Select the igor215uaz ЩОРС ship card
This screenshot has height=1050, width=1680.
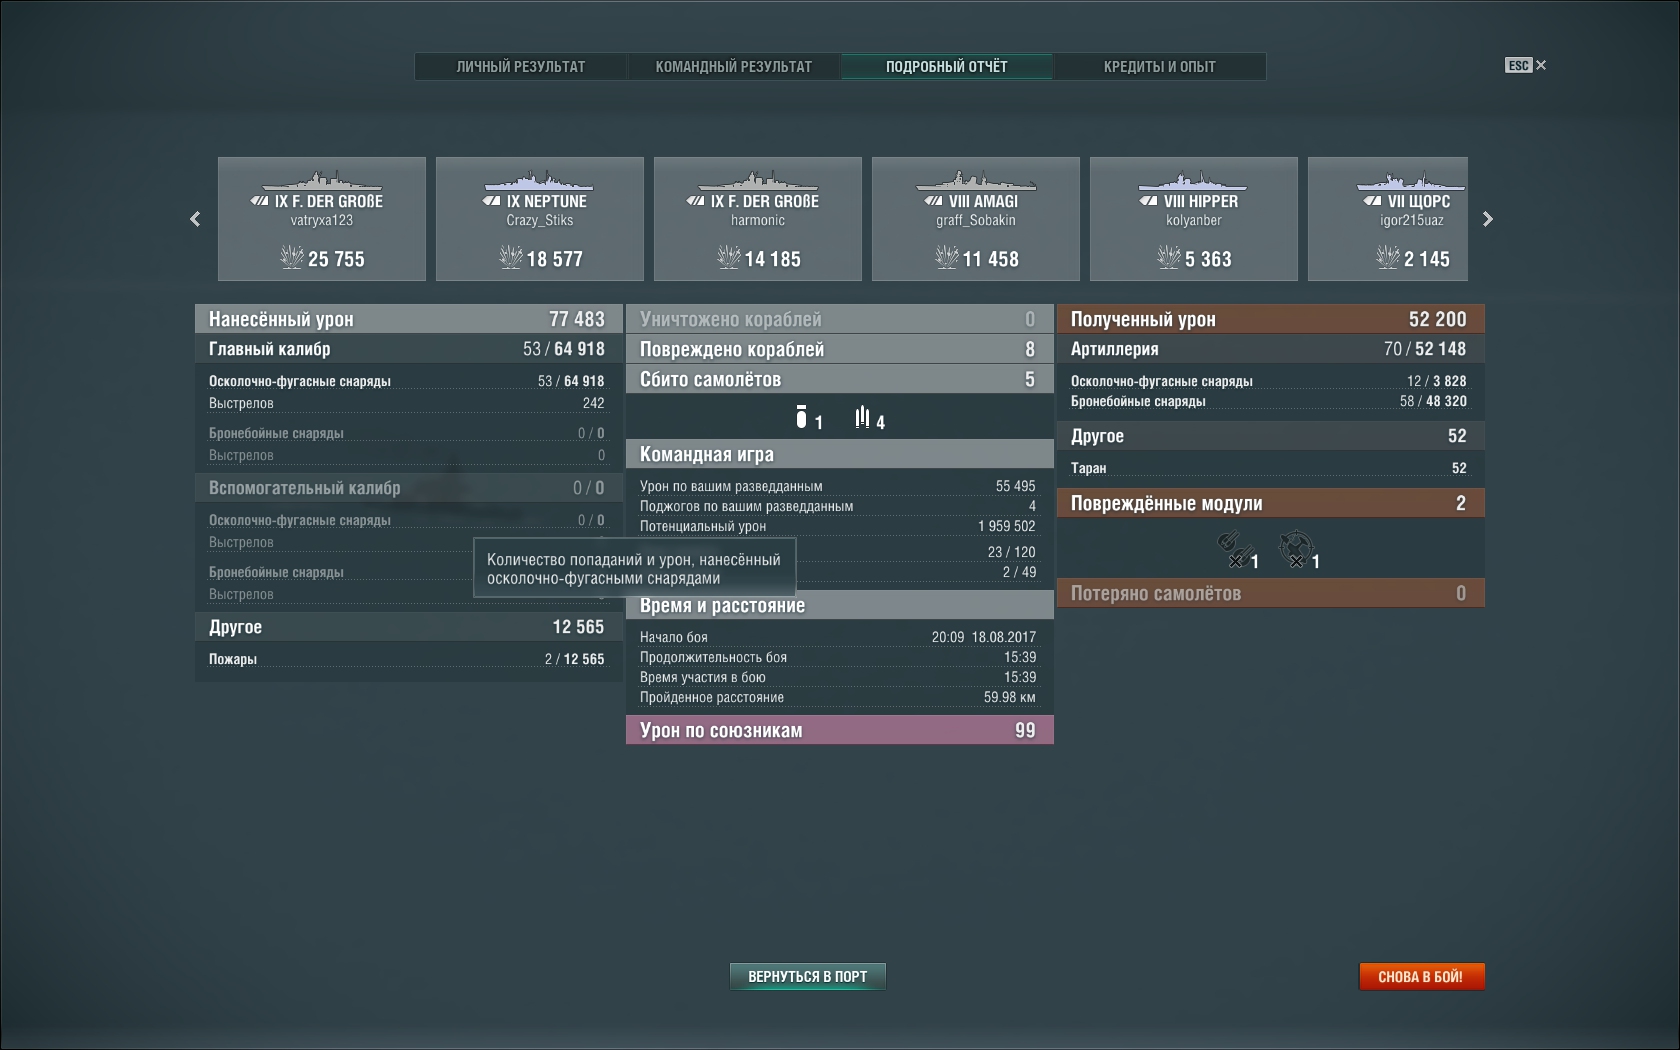[1388, 219]
